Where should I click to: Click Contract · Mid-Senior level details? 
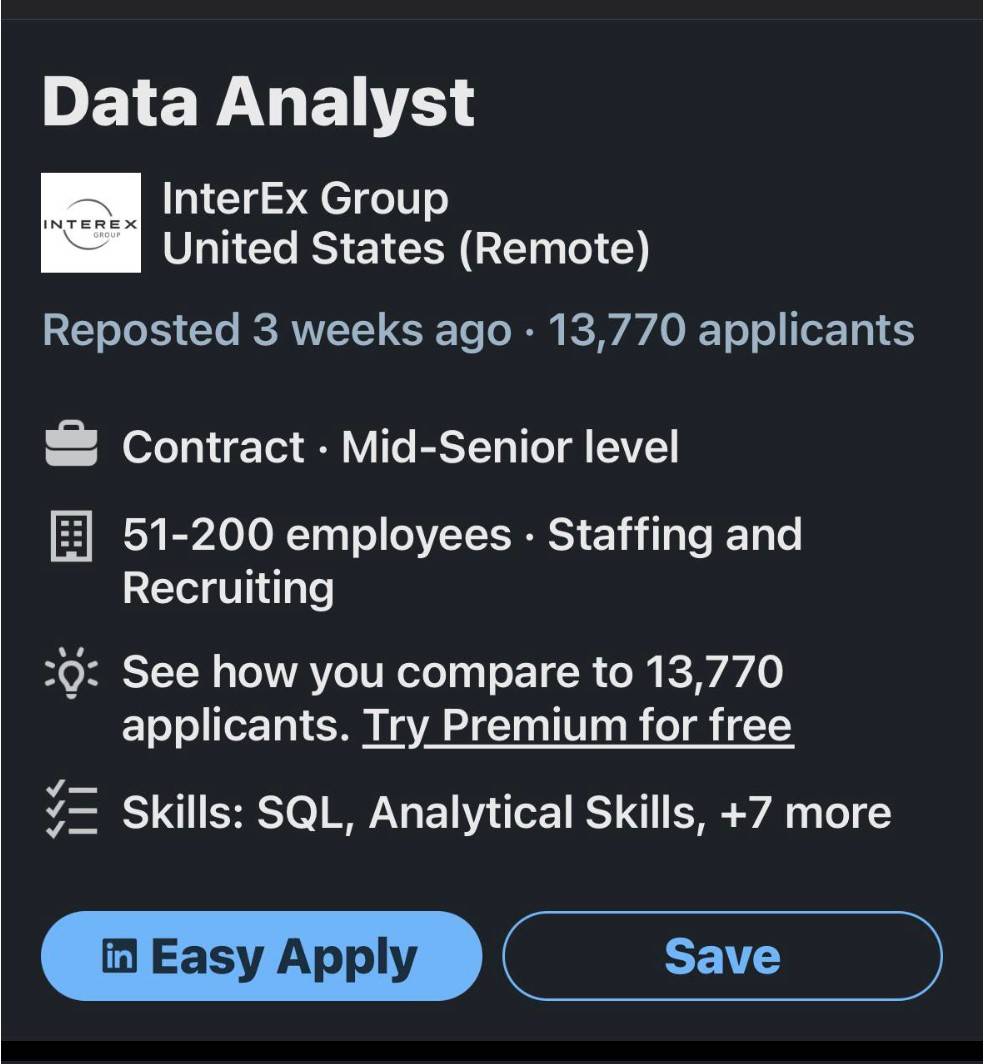pos(400,446)
